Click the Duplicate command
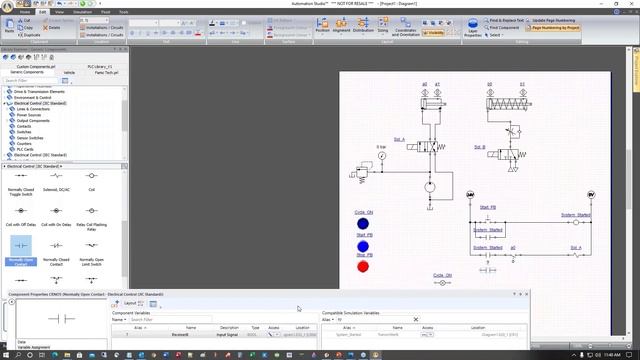Viewport: 640px width, 360px height. pos(29,35)
